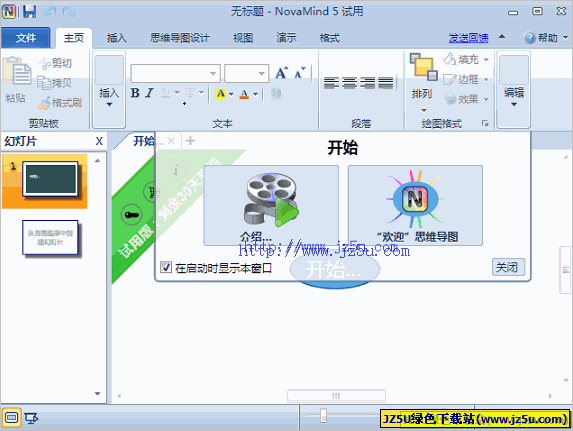The height and width of the screenshot is (431, 573).
Task: Align paragraph text left
Action: tap(331, 83)
